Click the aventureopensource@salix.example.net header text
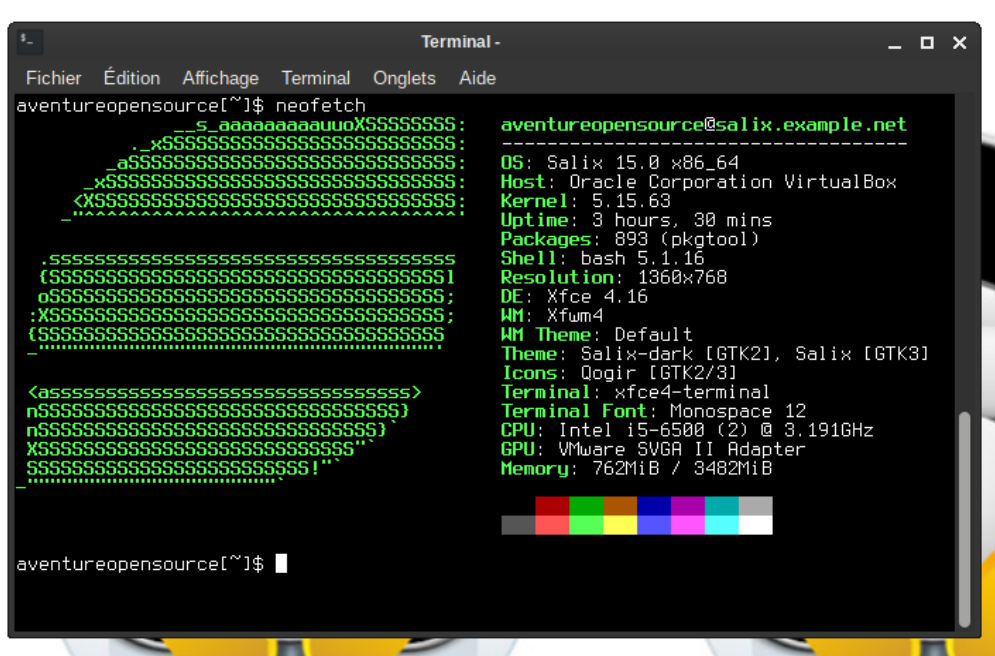Viewport: 995px width, 656px height. click(x=703, y=125)
